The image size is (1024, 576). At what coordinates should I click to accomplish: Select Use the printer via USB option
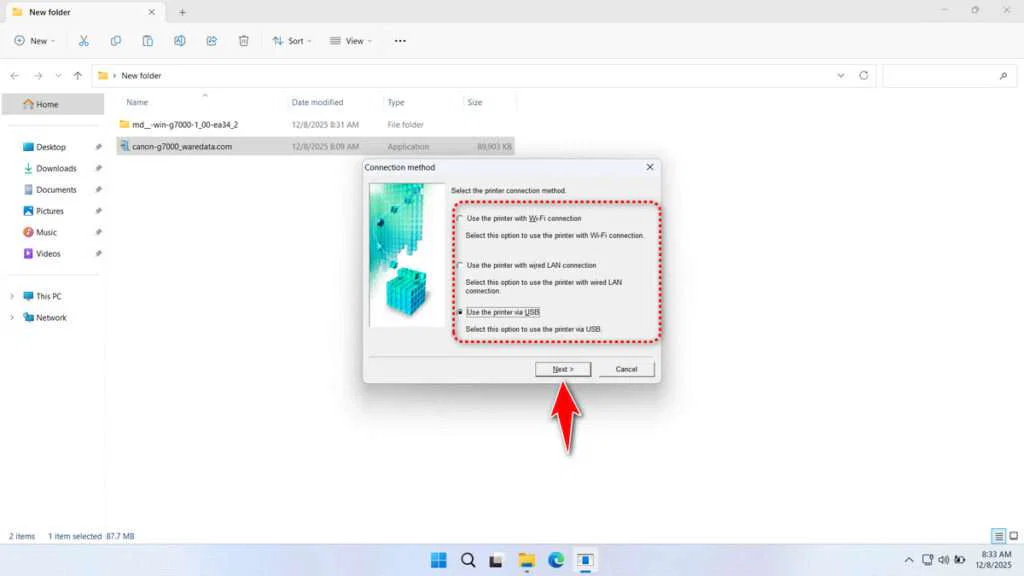coord(463,312)
